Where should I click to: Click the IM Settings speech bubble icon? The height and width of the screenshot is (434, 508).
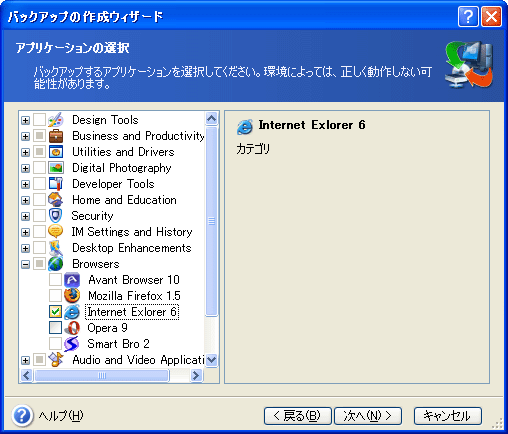point(56,232)
